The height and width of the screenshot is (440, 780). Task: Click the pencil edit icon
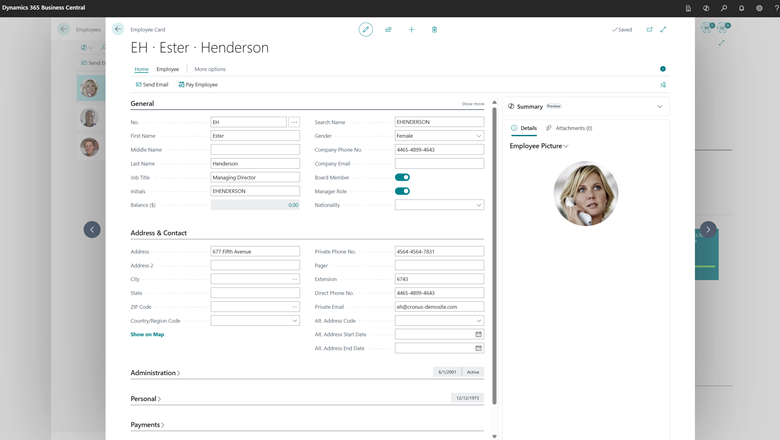tap(366, 29)
